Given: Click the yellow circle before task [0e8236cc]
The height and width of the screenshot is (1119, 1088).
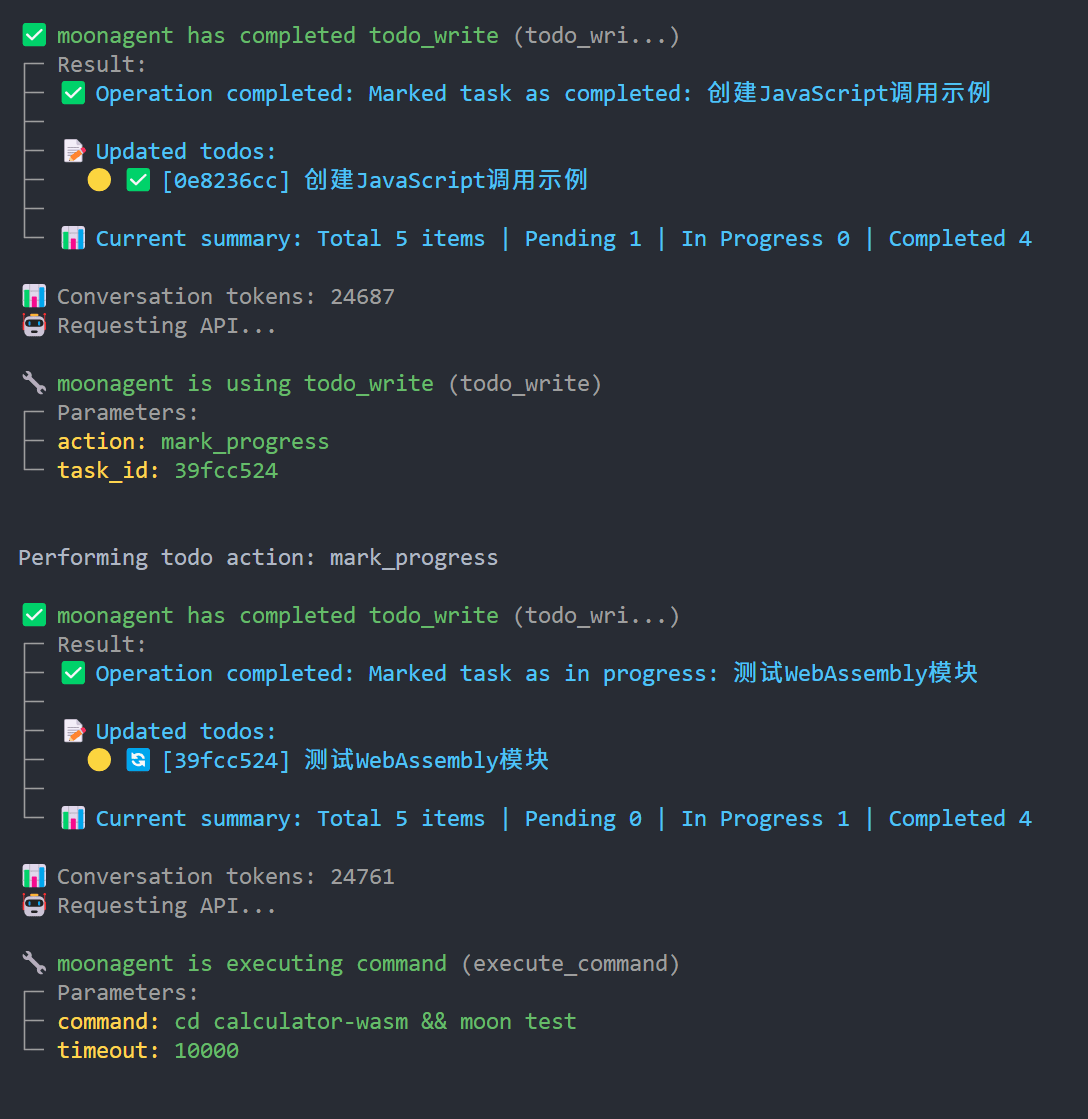Looking at the screenshot, I should [x=99, y=180].
